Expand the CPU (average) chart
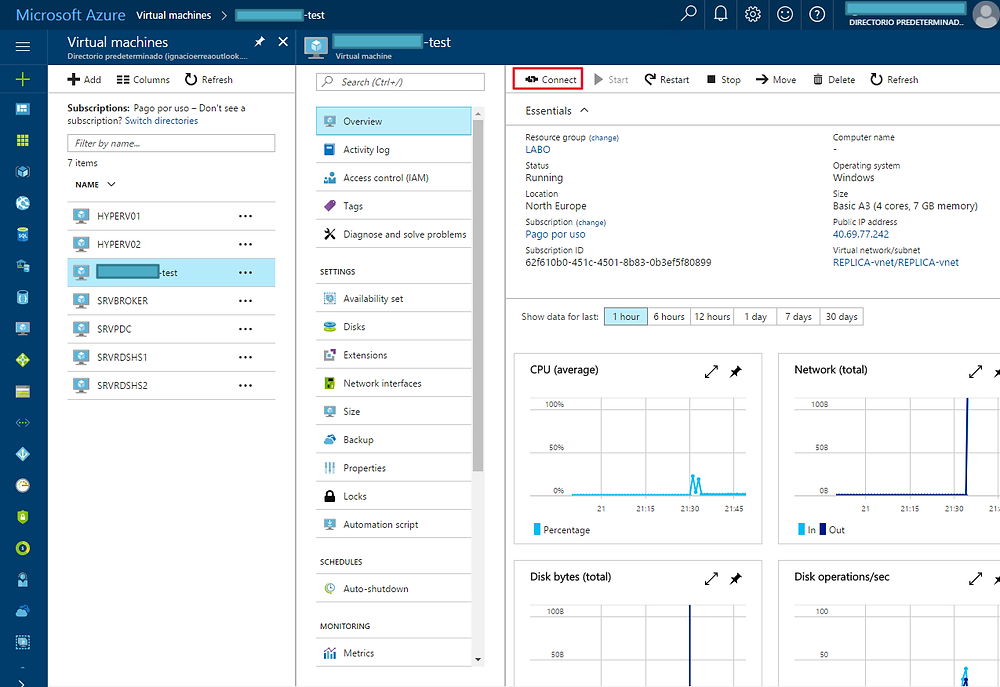Image resolution: width=1000 pixels, height=687 pixels. [x=712, y=371]
